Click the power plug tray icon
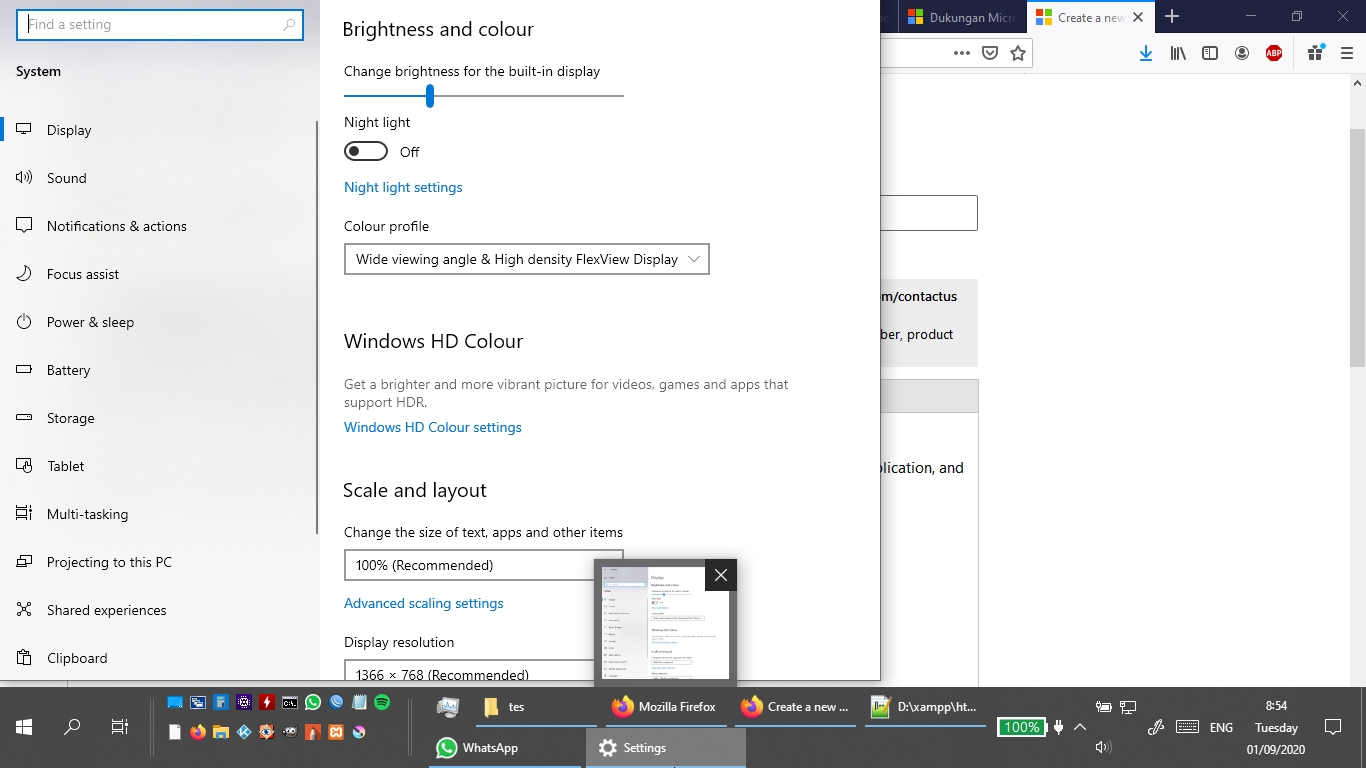The width and height of the screenshot is (1366, 768). pyautogui.click(x=1058, y=727)
